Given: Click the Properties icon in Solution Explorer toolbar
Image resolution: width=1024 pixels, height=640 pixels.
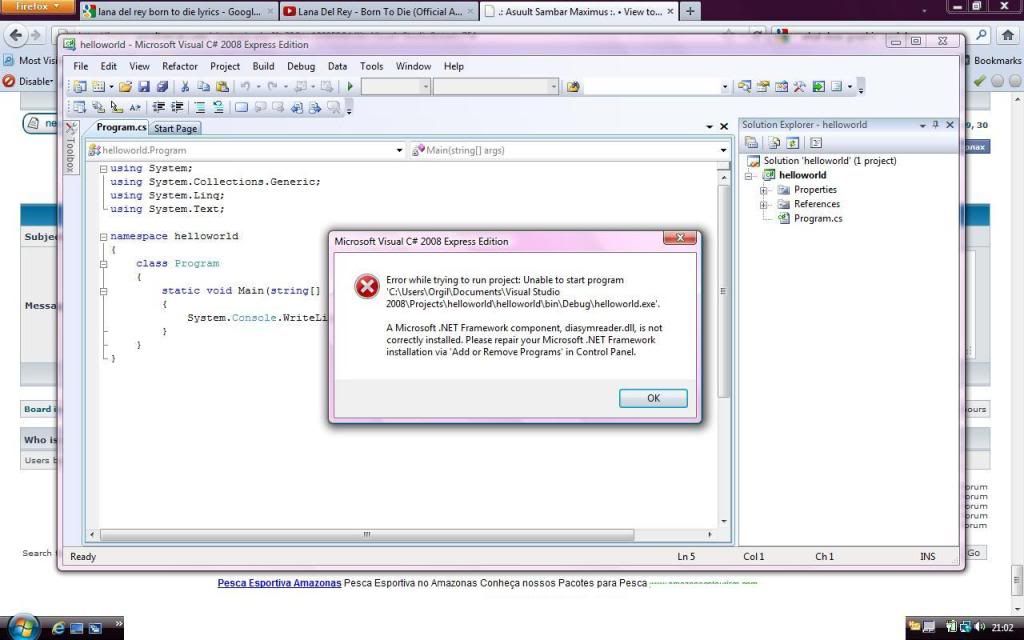Looking at the screenshot, I should click(x=752, y=143).
